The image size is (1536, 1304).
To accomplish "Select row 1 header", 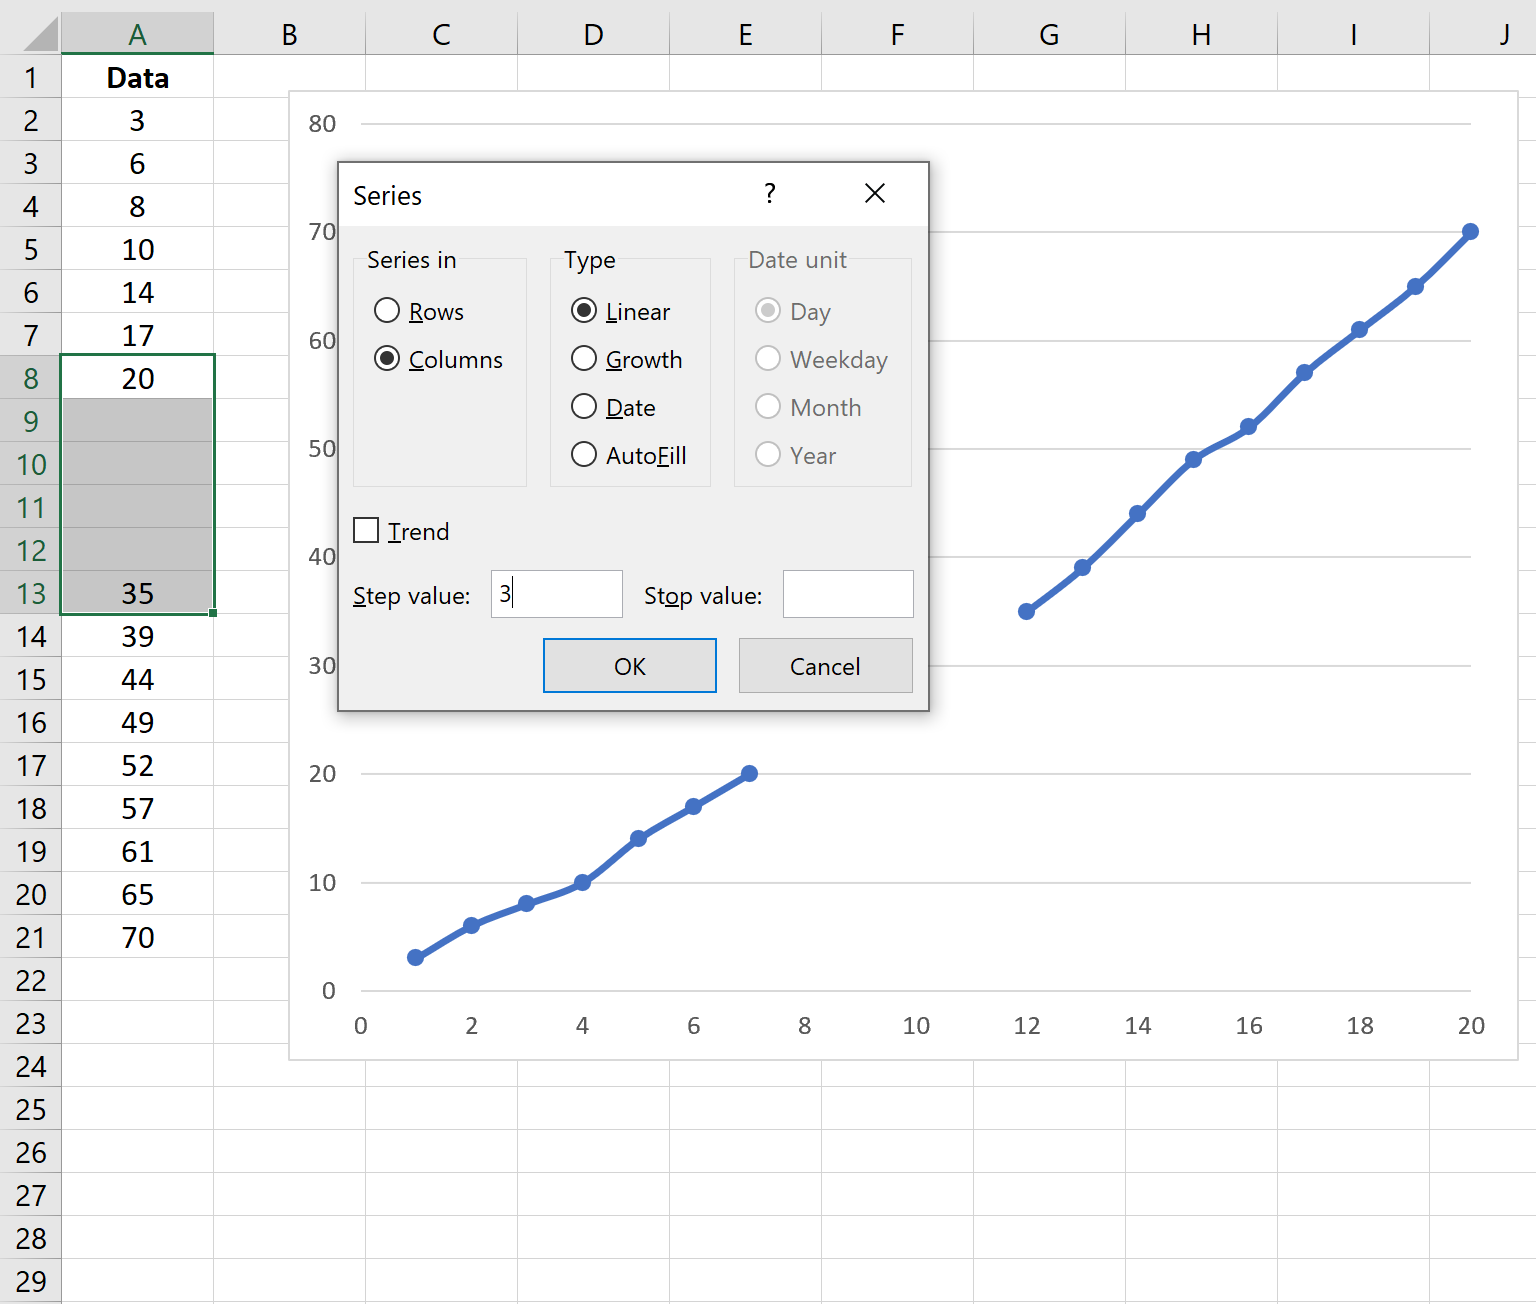I will (x=31, y=78).
